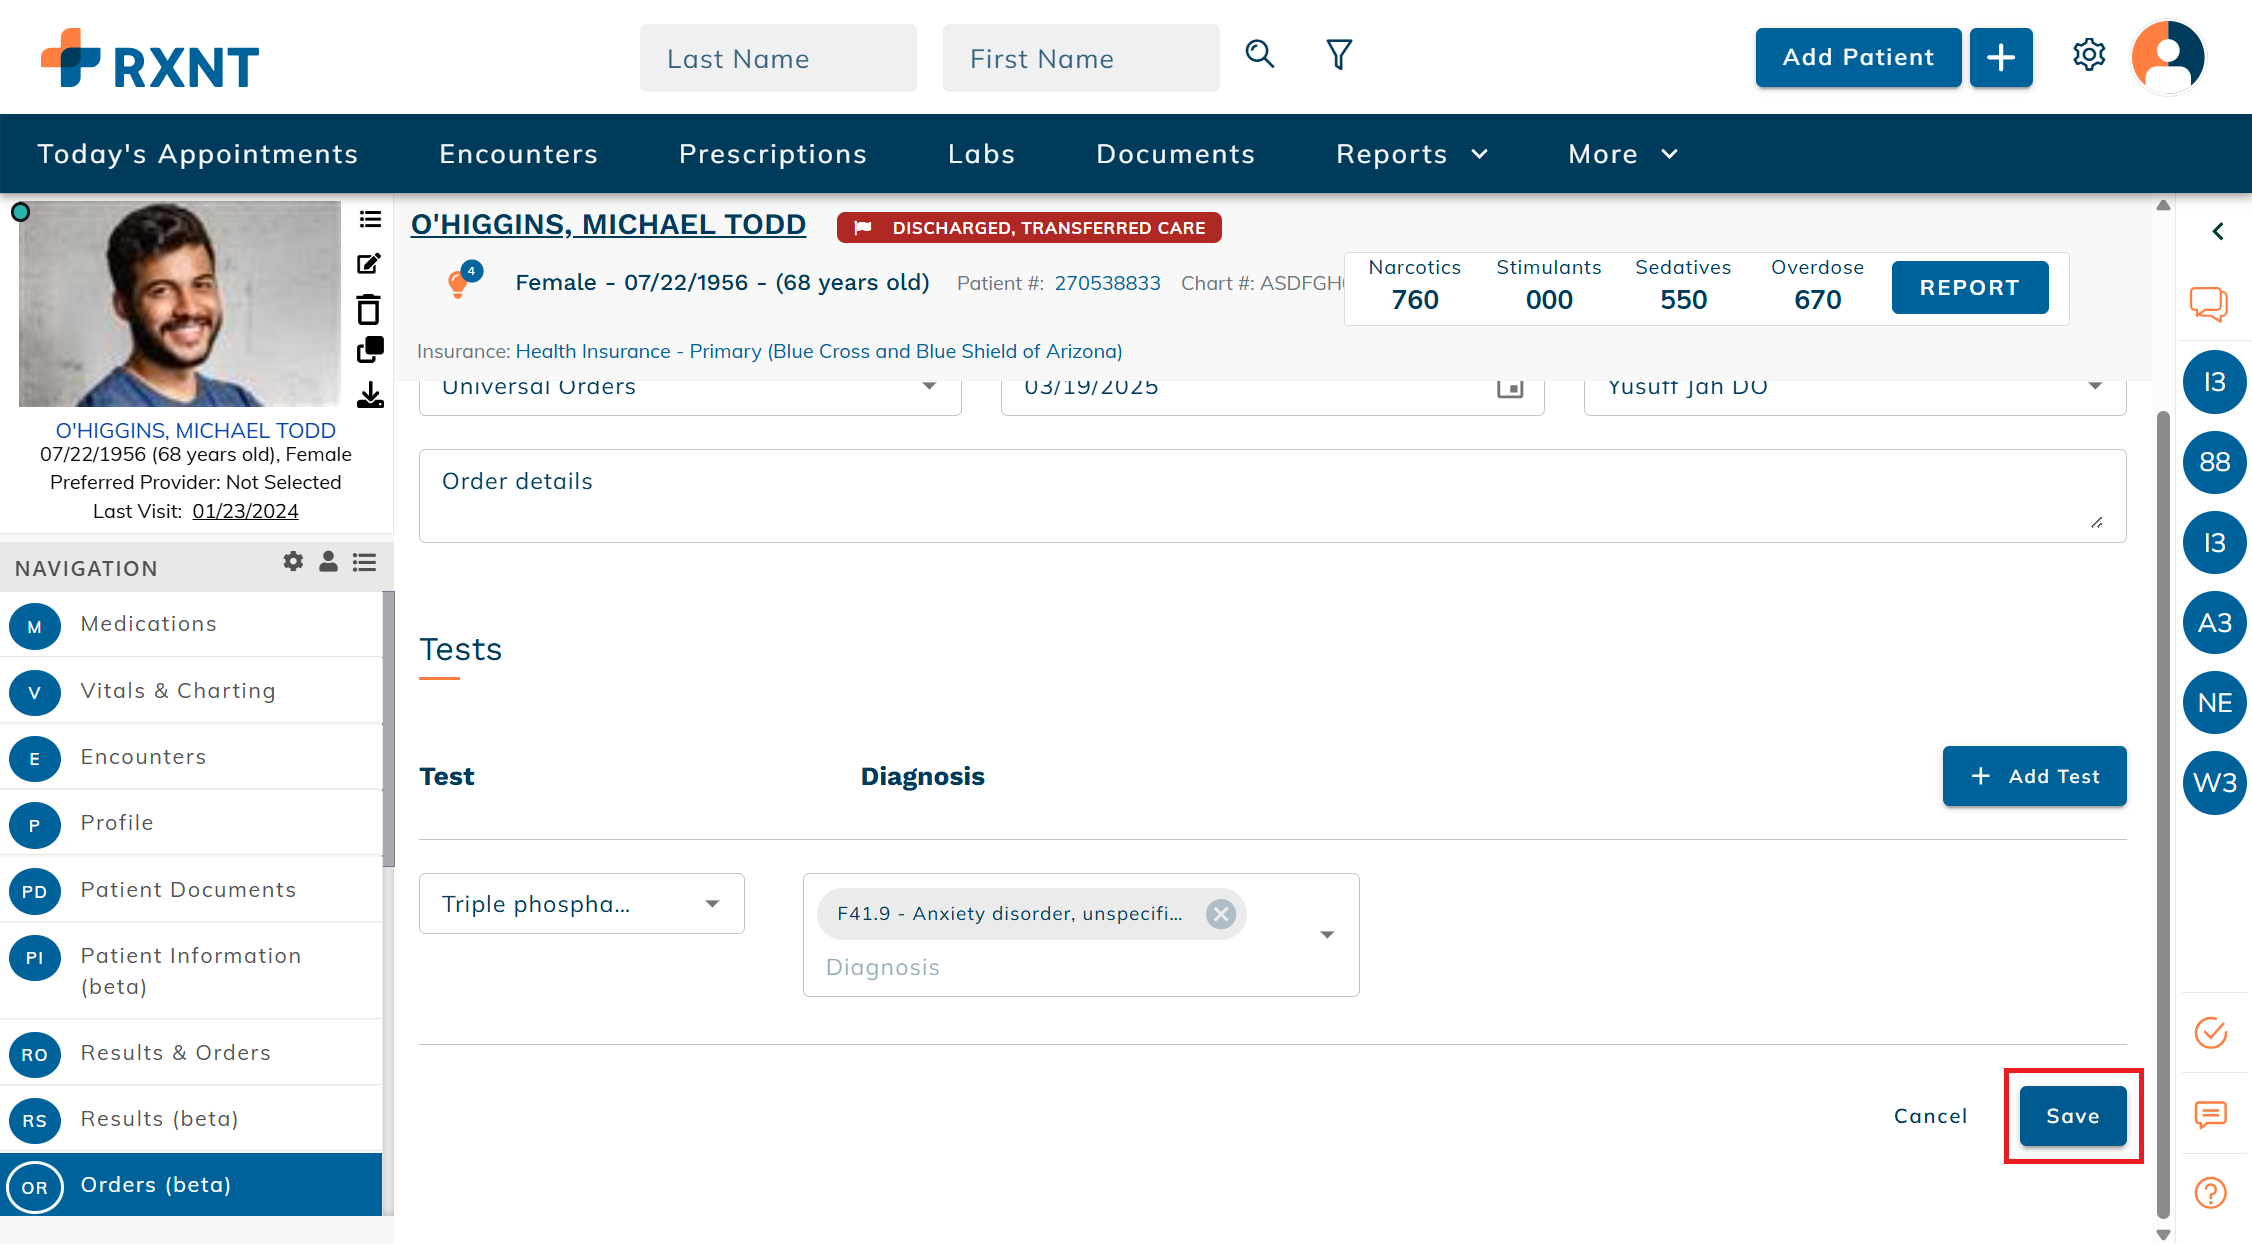Click the trash icon beside patient photo
Viewport: 2252px width, 1244px height.
tap(369, 309)
